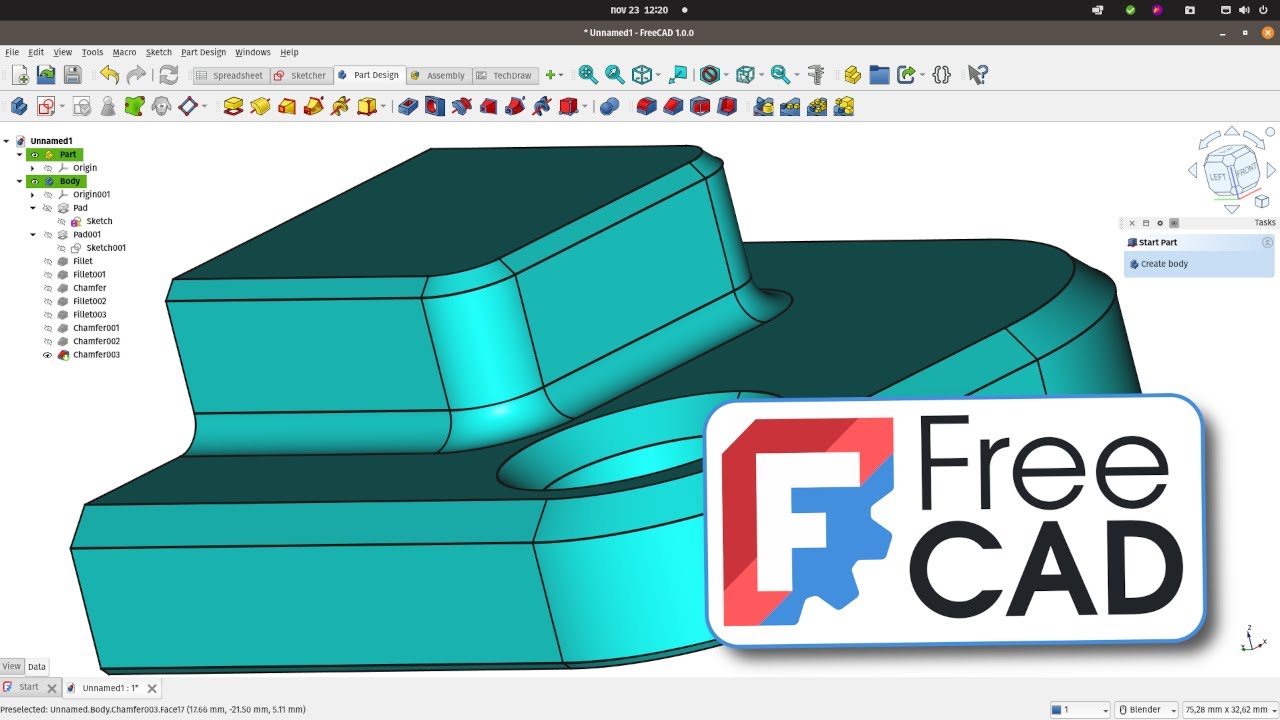Image resolution: width=1280 pixels, height=720 pixels.
Task: Open the Macro menu
Action: coord(124,52)
